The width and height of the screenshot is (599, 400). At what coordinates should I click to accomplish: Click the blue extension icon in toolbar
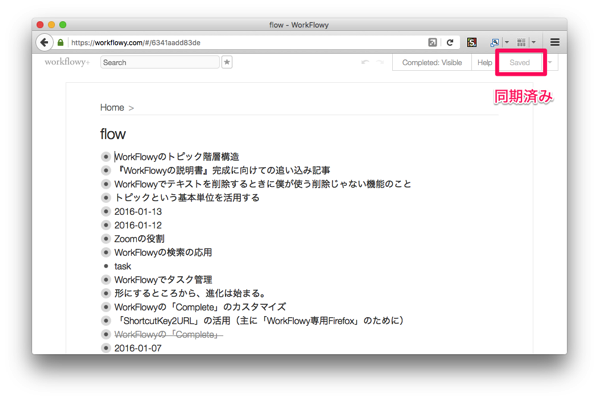[494, 42]
